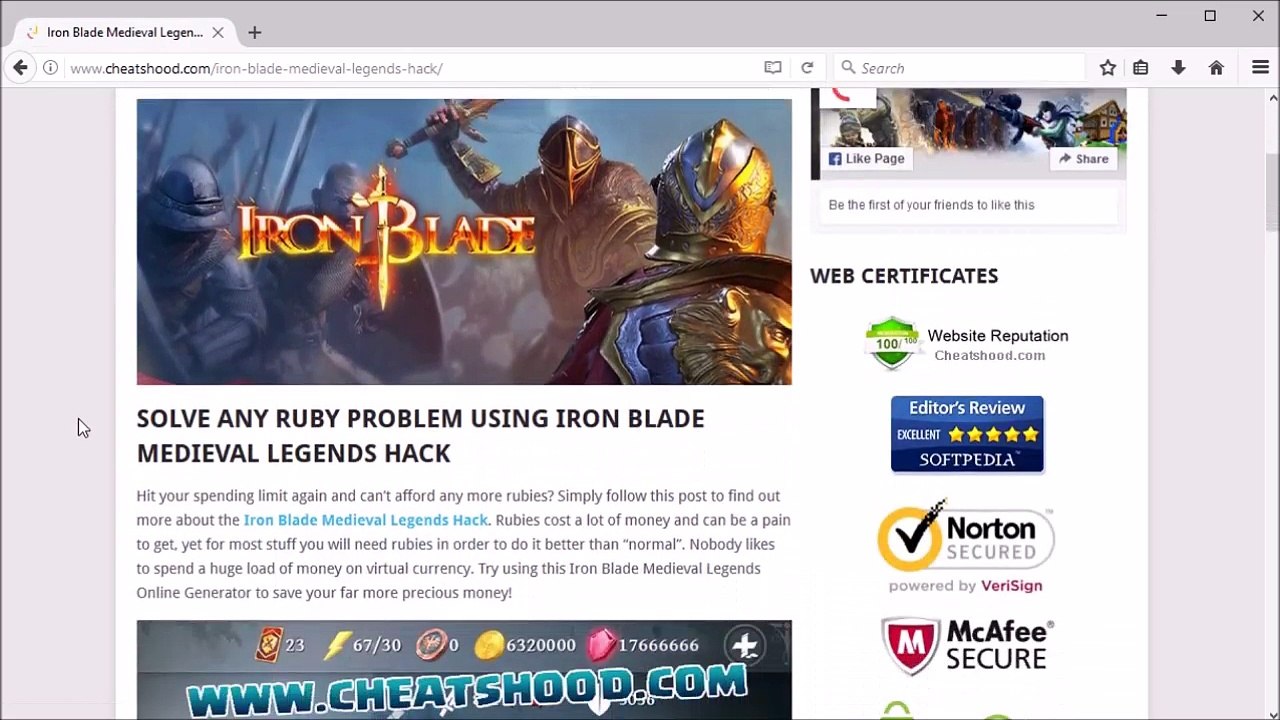
Task: Close the Iron Blade Medieval Legends tab
Action: [218, 32]
